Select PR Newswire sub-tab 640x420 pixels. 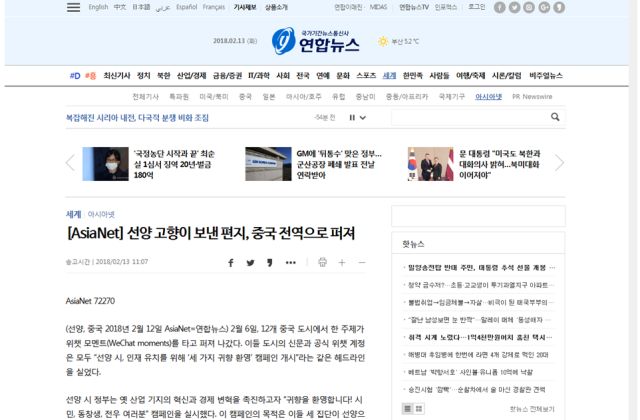coord(532,97)
